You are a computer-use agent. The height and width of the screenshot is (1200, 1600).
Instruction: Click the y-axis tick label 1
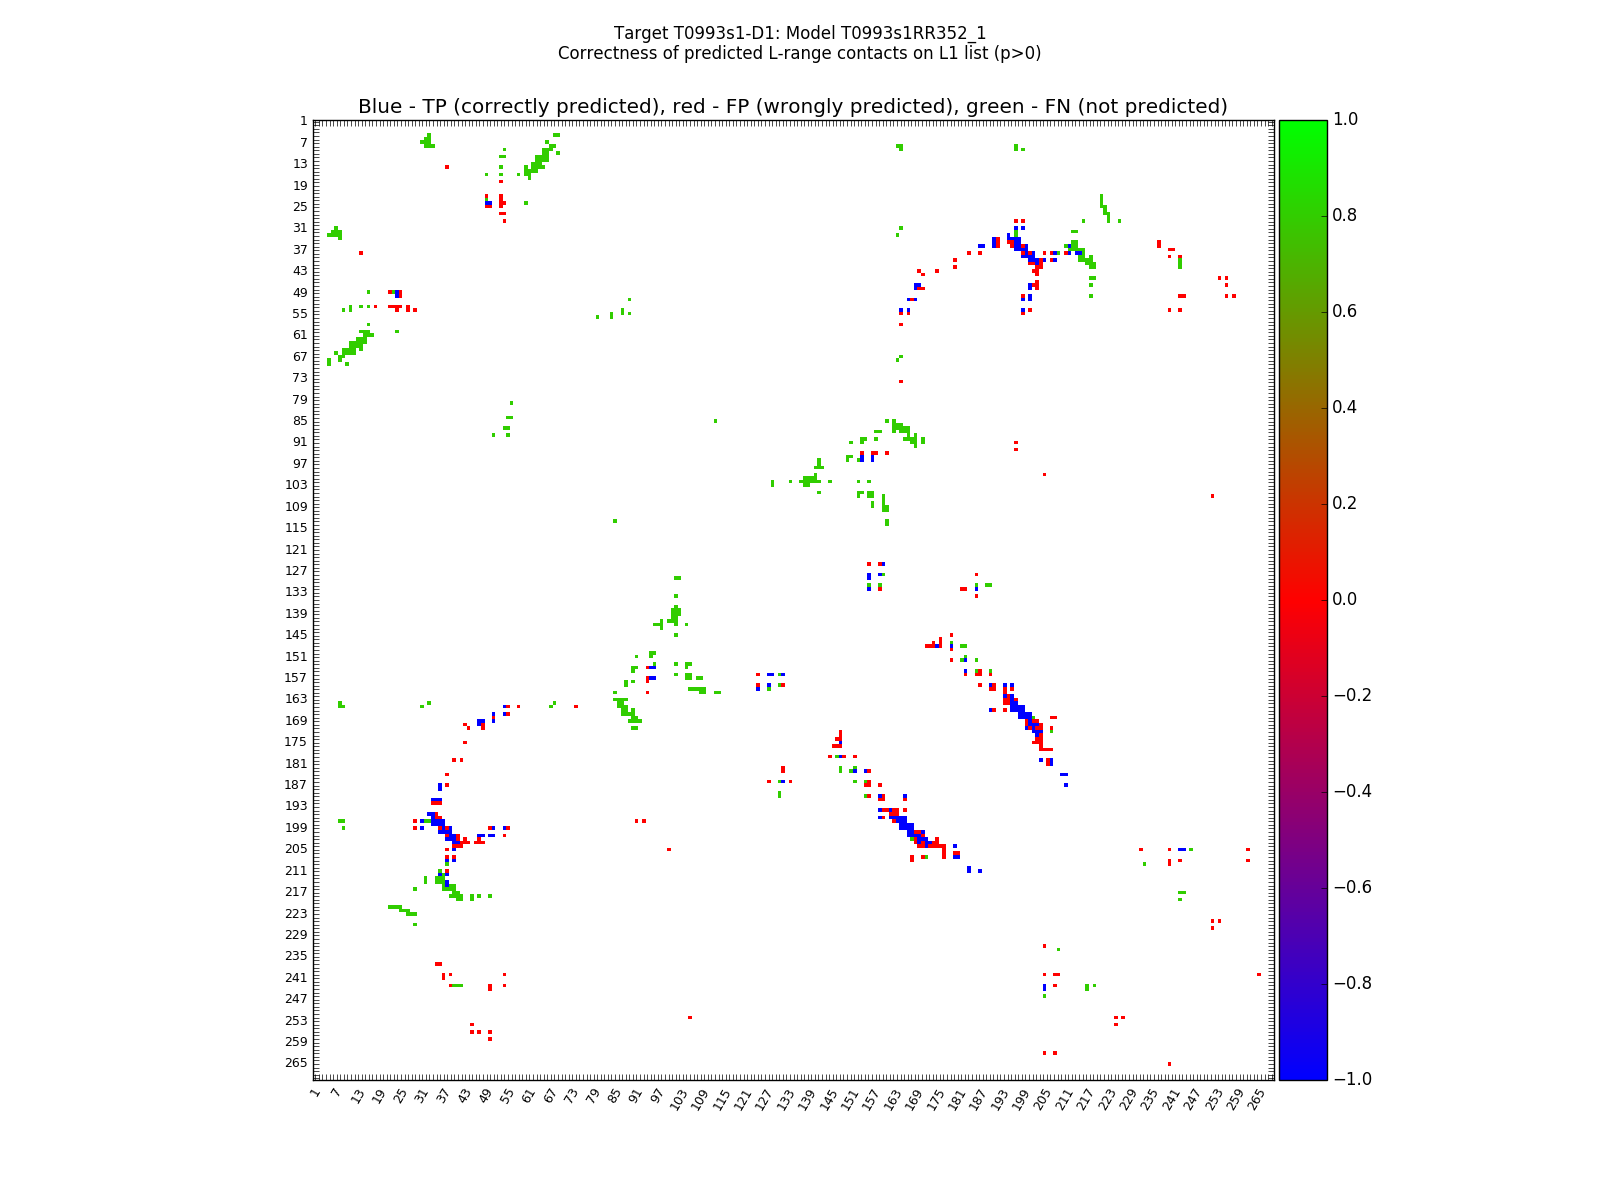tap(303, 121)
